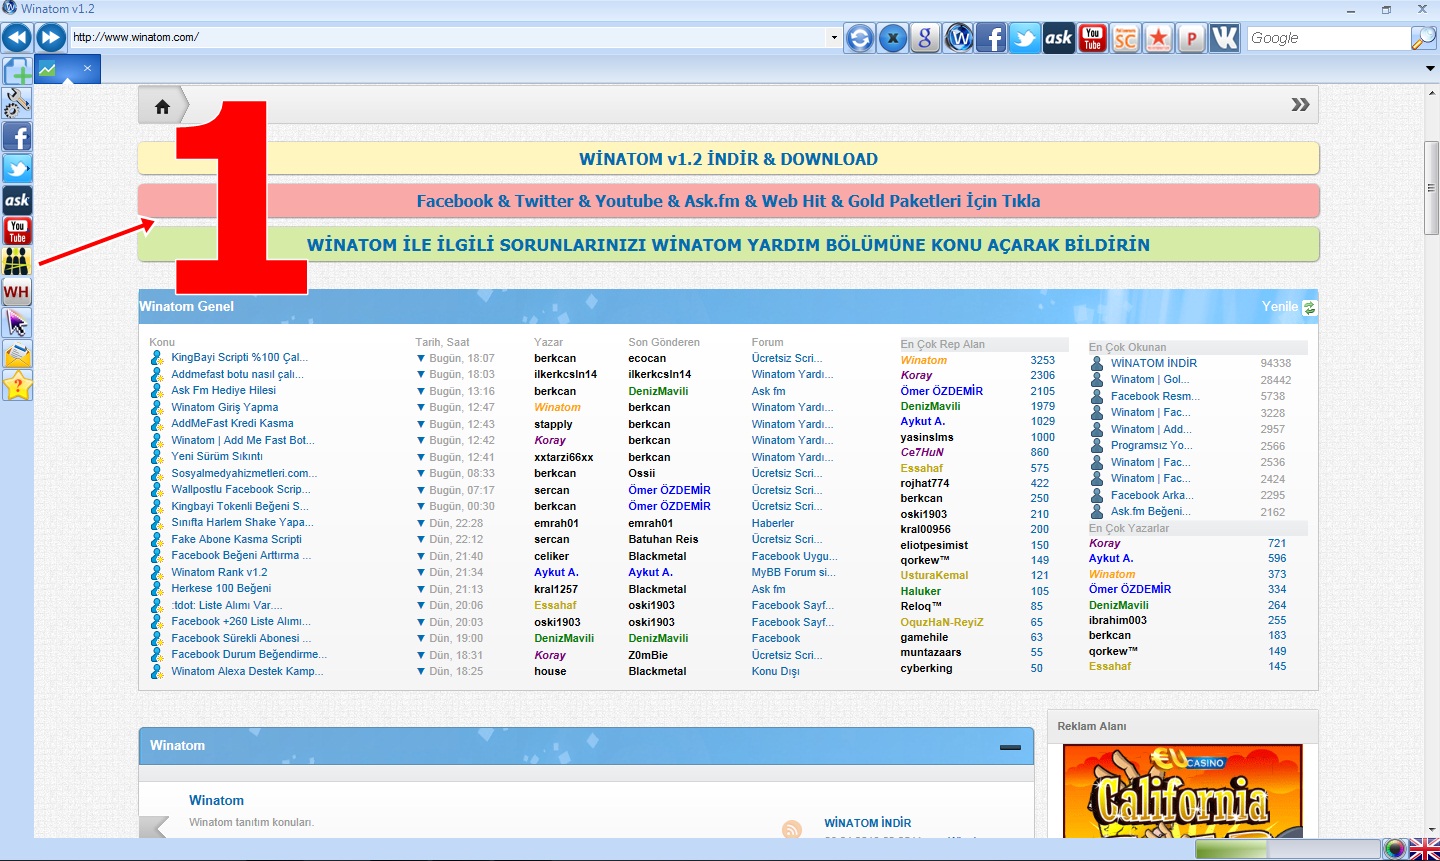This screenshot has height=861, width=1440.
Task: View Ömer ÖZDEMİR in the En Çok Rep Alan list
Action: [941, 391]
